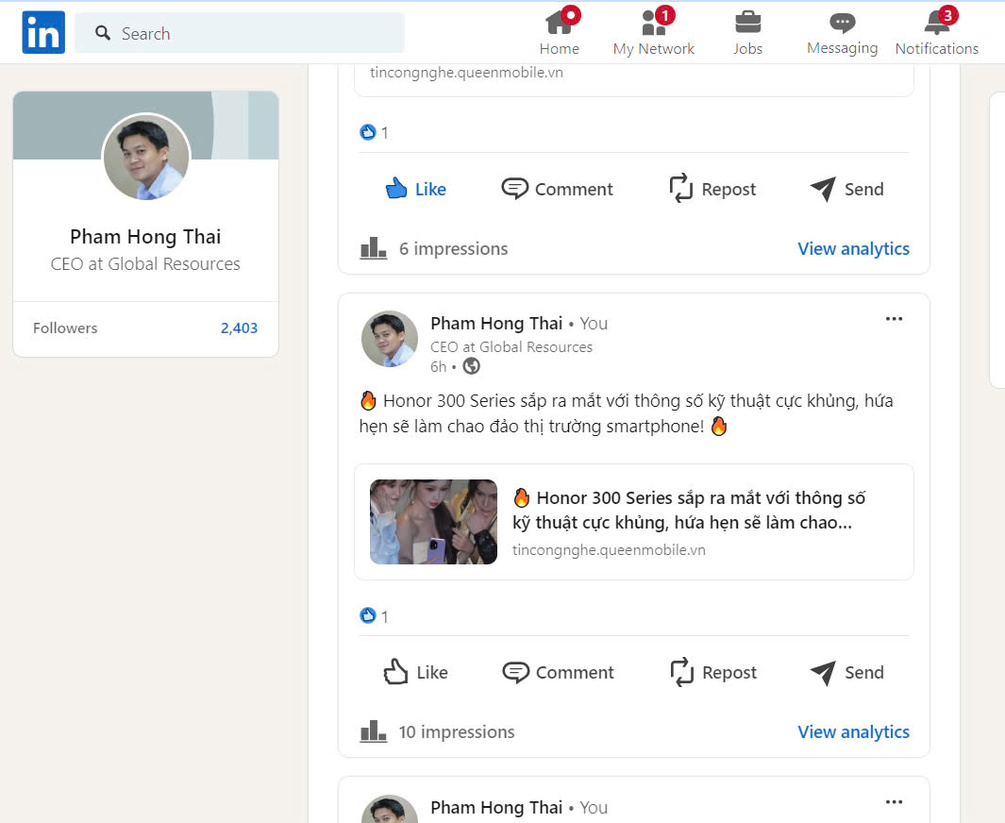This screenshot has width=1005, height=823.
Task: Send the Honor 300 Series post
Action: pos(847,672)
